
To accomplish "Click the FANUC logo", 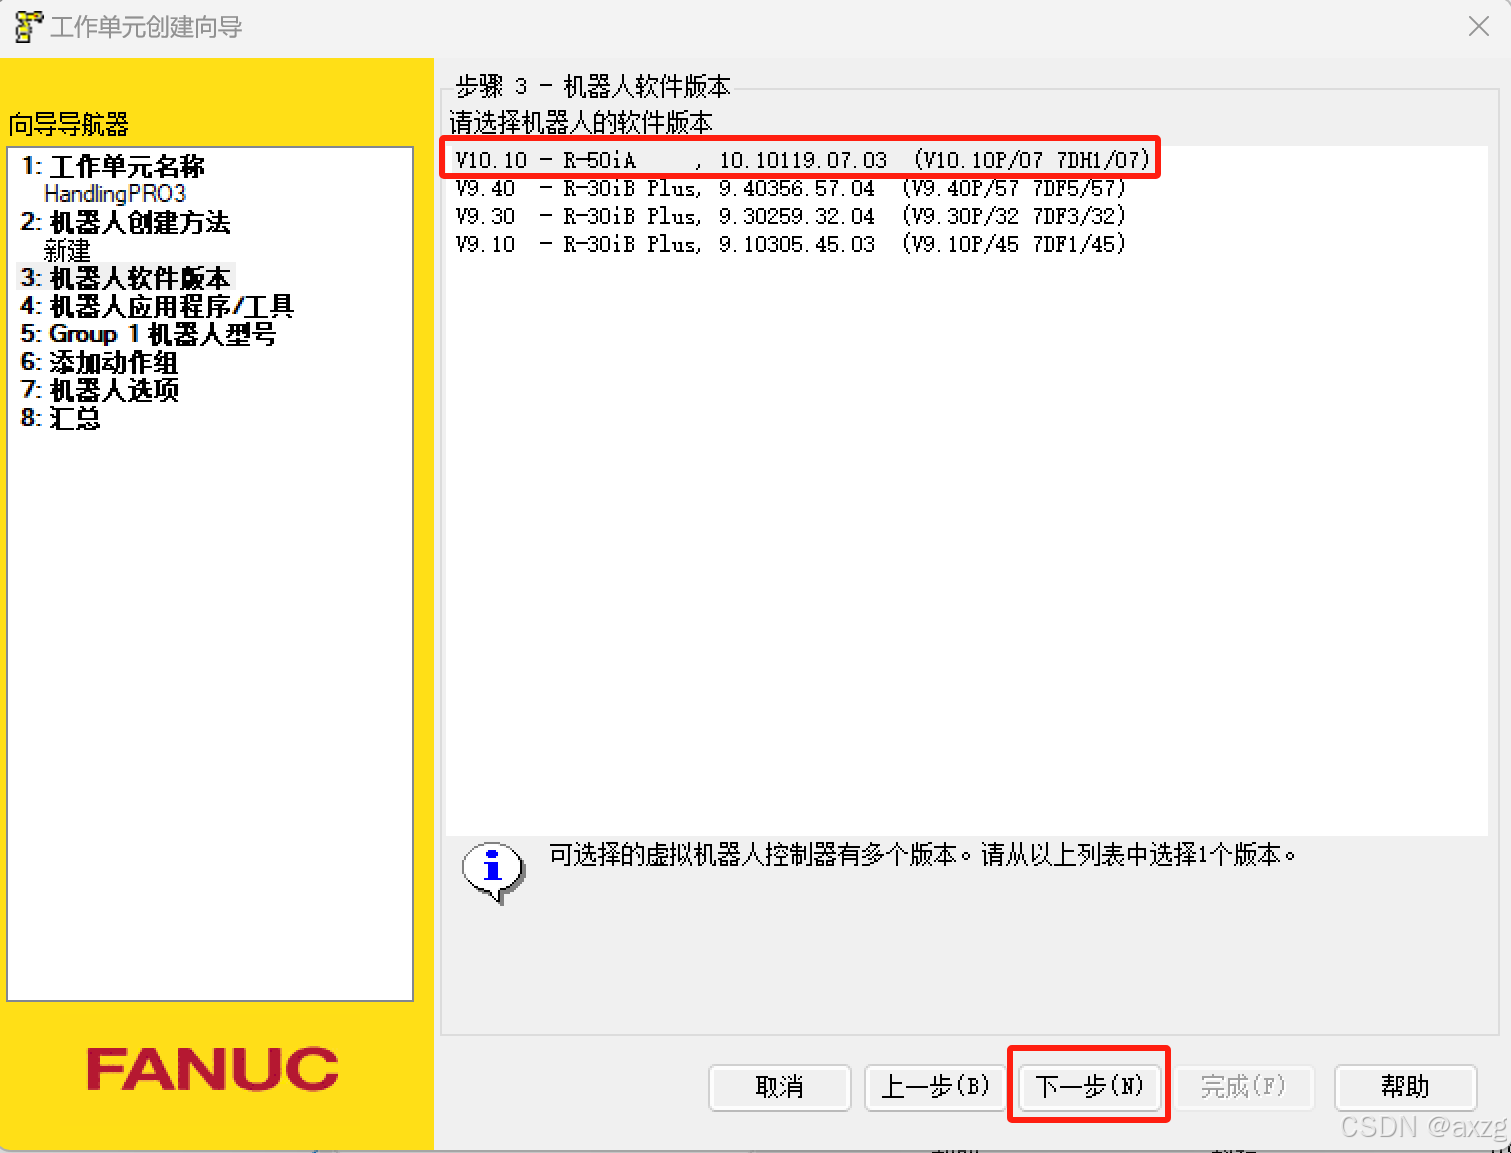I will pyautogui.click(x=212, y=1069).
